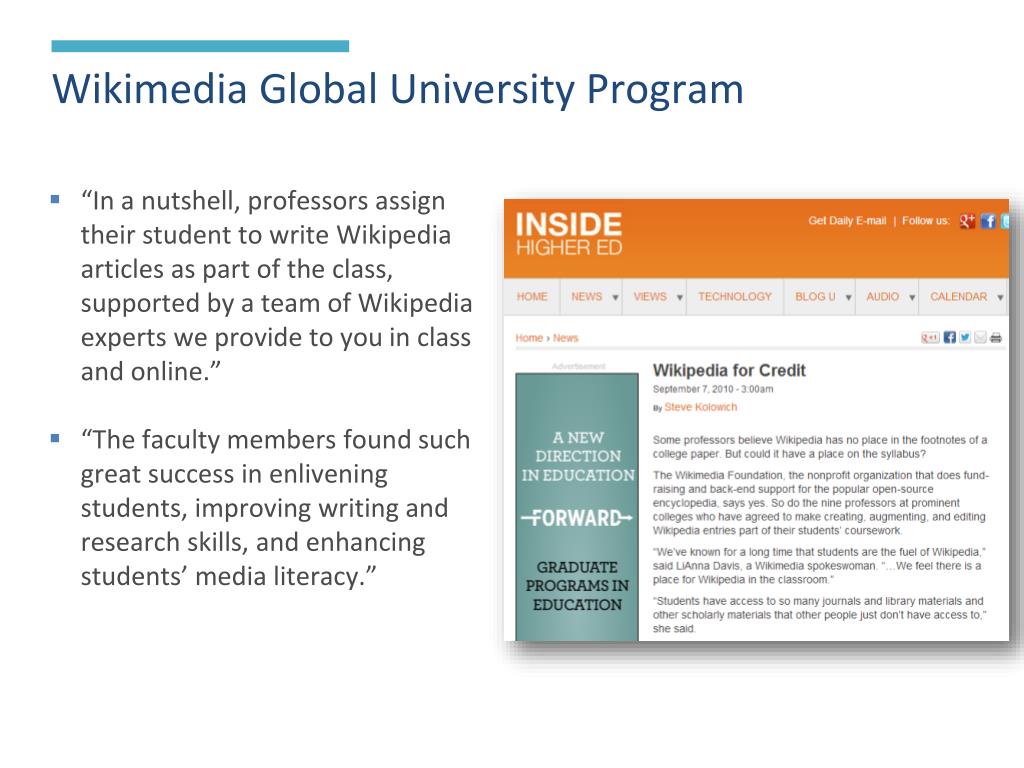Expand the BLOG U menu dropdown arrow
This screenshot has width=1024, height=768.
pyautogui.click(x=848, y=297)
